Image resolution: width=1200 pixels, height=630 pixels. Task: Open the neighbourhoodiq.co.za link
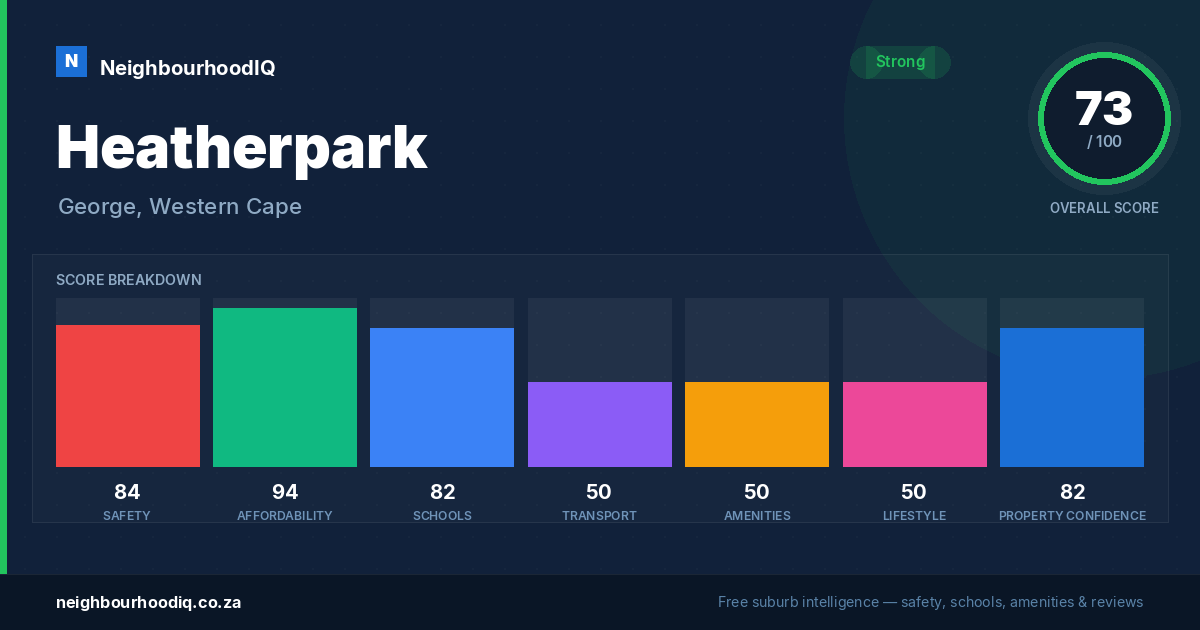coord(148,603)
